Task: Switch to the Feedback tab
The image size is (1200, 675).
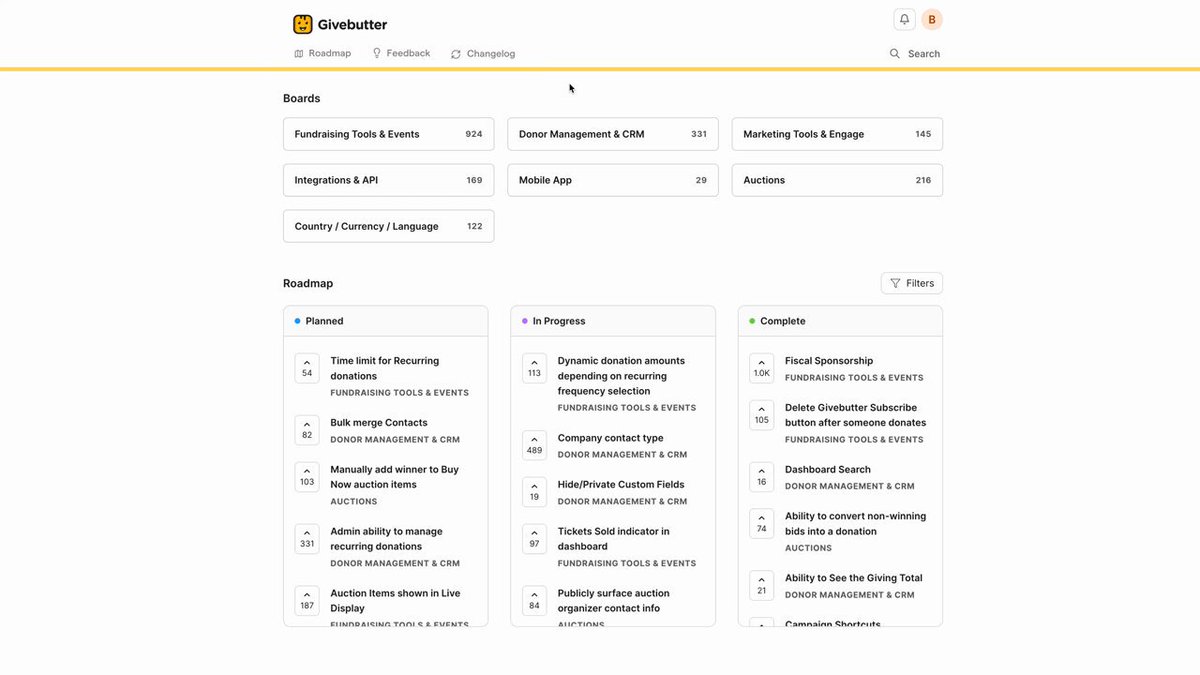Action: pyautogui.click(x=401, y=53)
